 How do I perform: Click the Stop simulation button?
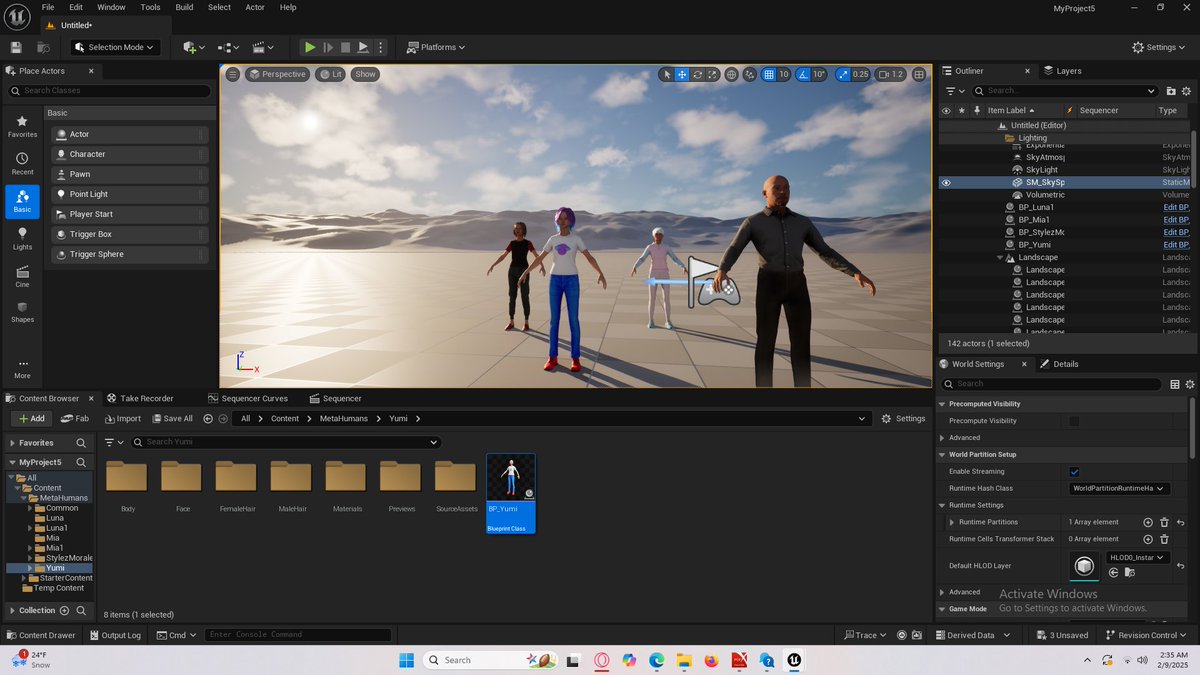346,47
